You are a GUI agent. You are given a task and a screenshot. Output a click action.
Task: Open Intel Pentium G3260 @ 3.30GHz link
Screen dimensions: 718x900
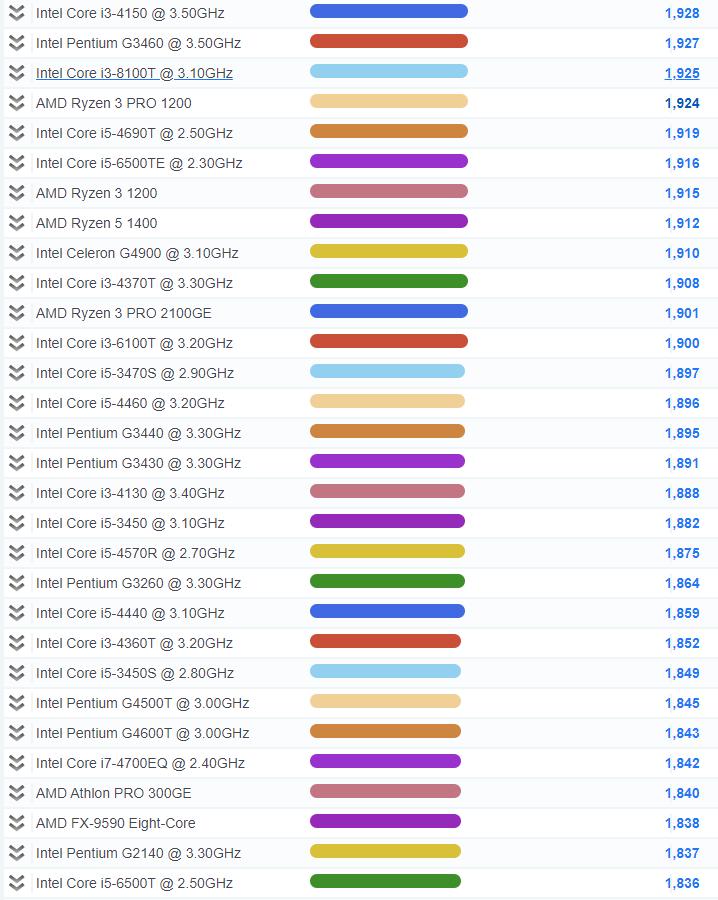tap(138, 583)
